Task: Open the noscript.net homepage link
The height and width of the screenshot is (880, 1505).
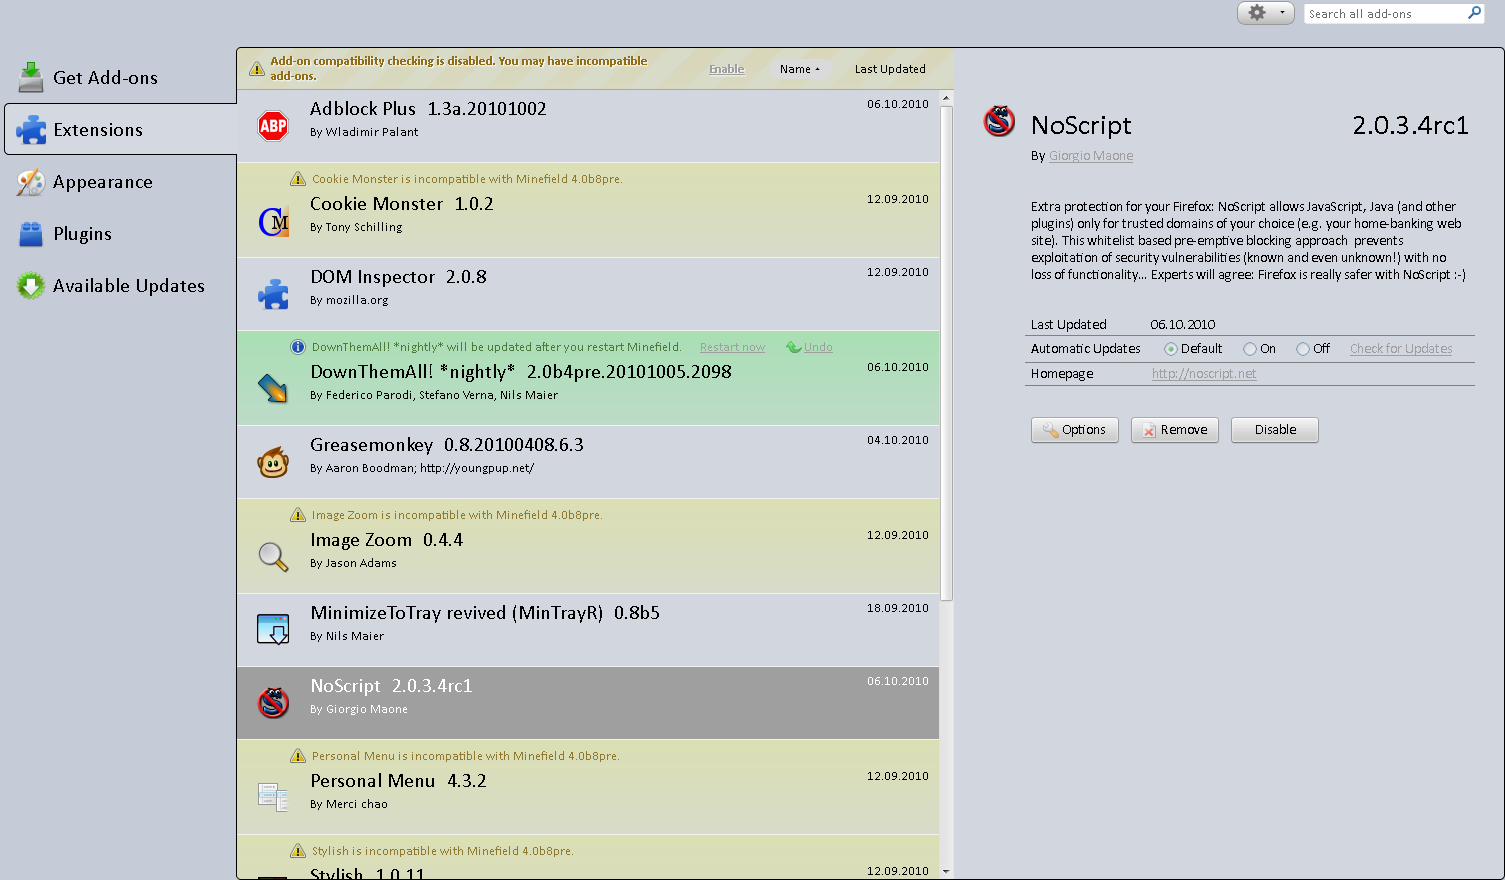Action: [1204, 374]
